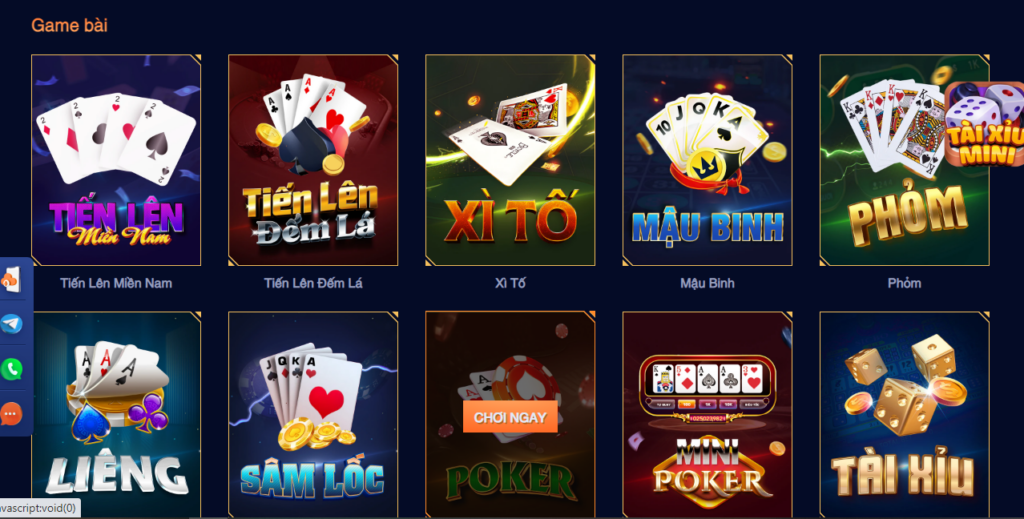Click the top download icon in sidebar
This screenshot has width=1024, height=519.
[11, 279]
